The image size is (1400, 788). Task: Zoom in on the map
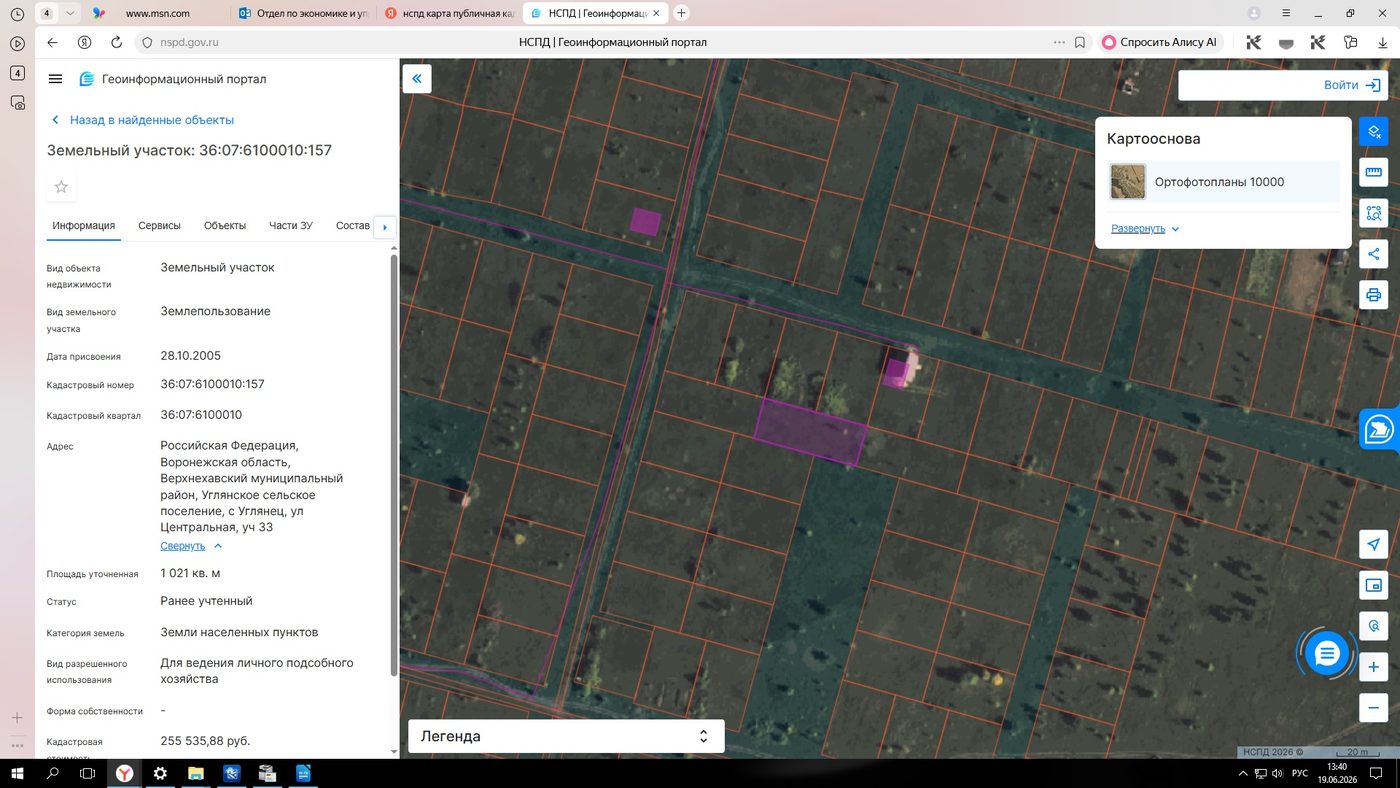point(1374,667)
